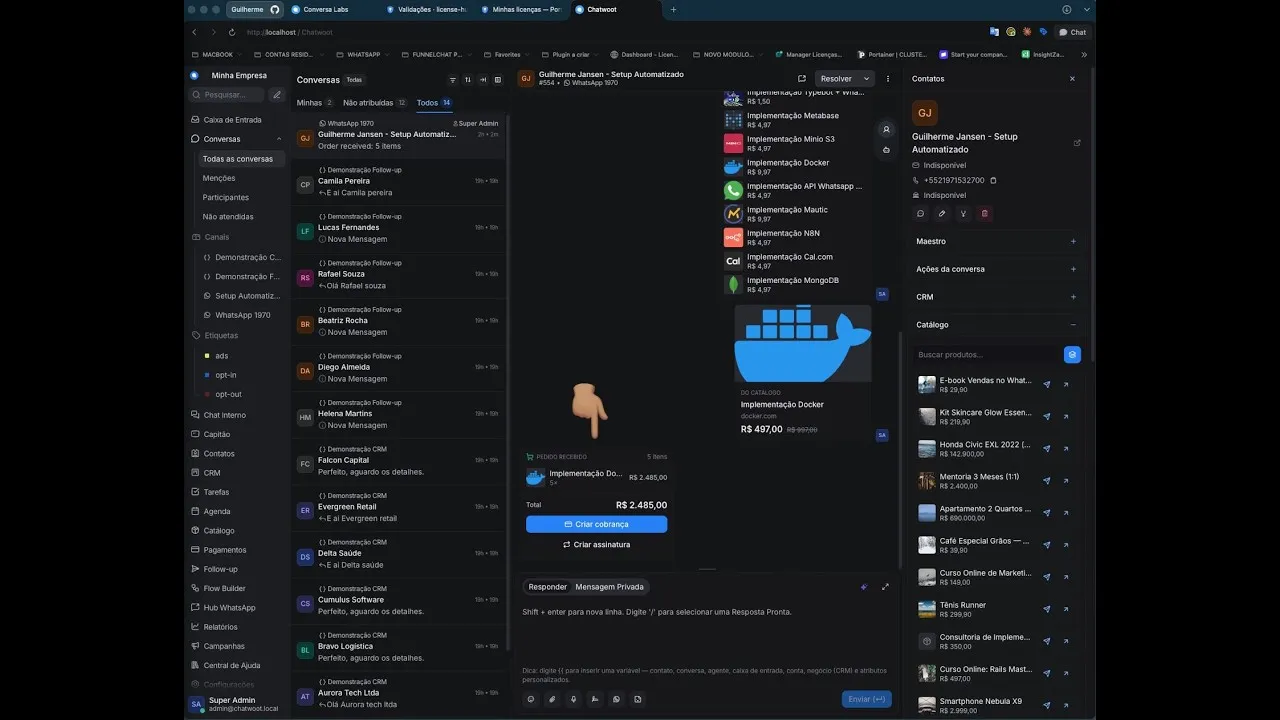Click the signature icon in reply toolbar
This screenshot has height=720, width=1280.
tap(595, 699)
